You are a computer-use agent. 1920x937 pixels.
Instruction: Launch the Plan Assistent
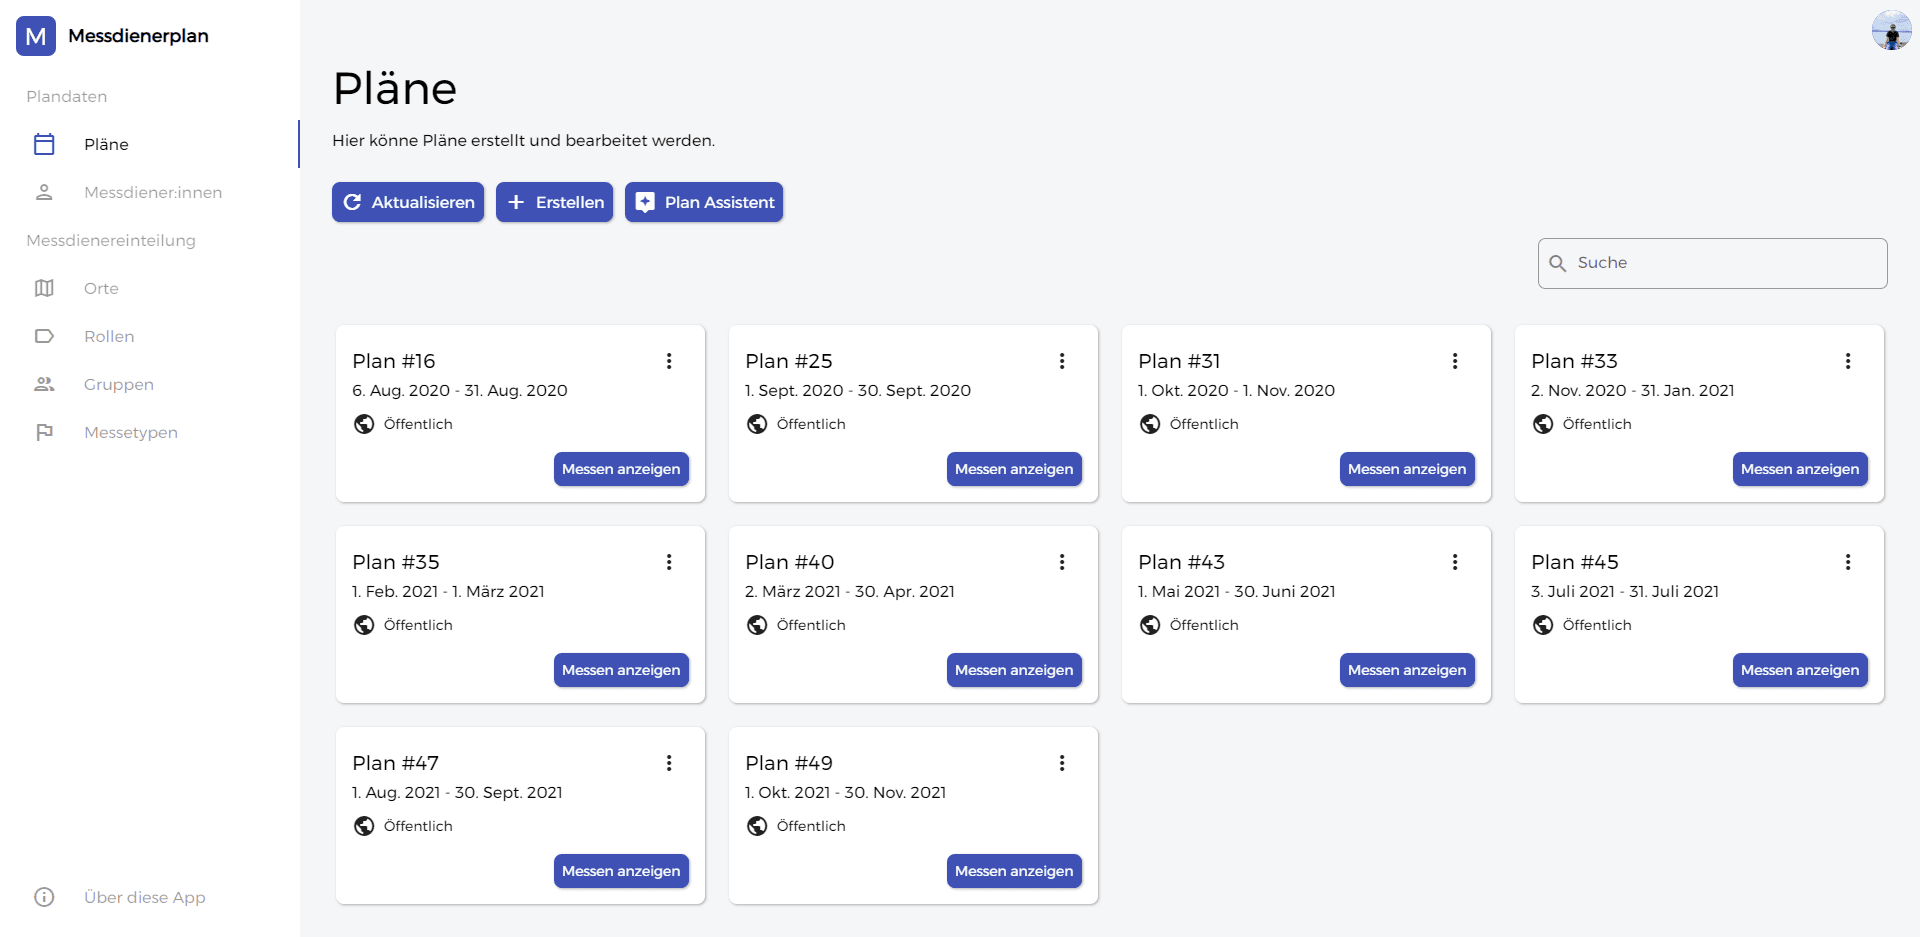pos(704,202)
